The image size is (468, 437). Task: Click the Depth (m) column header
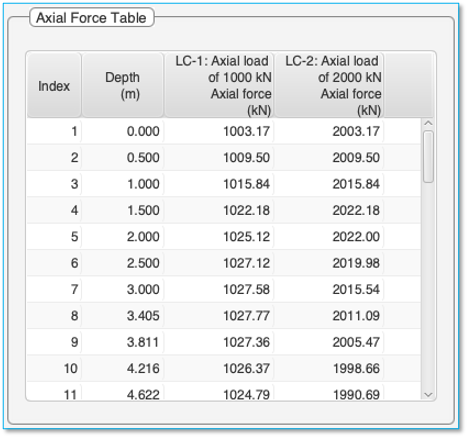point(123,85)
